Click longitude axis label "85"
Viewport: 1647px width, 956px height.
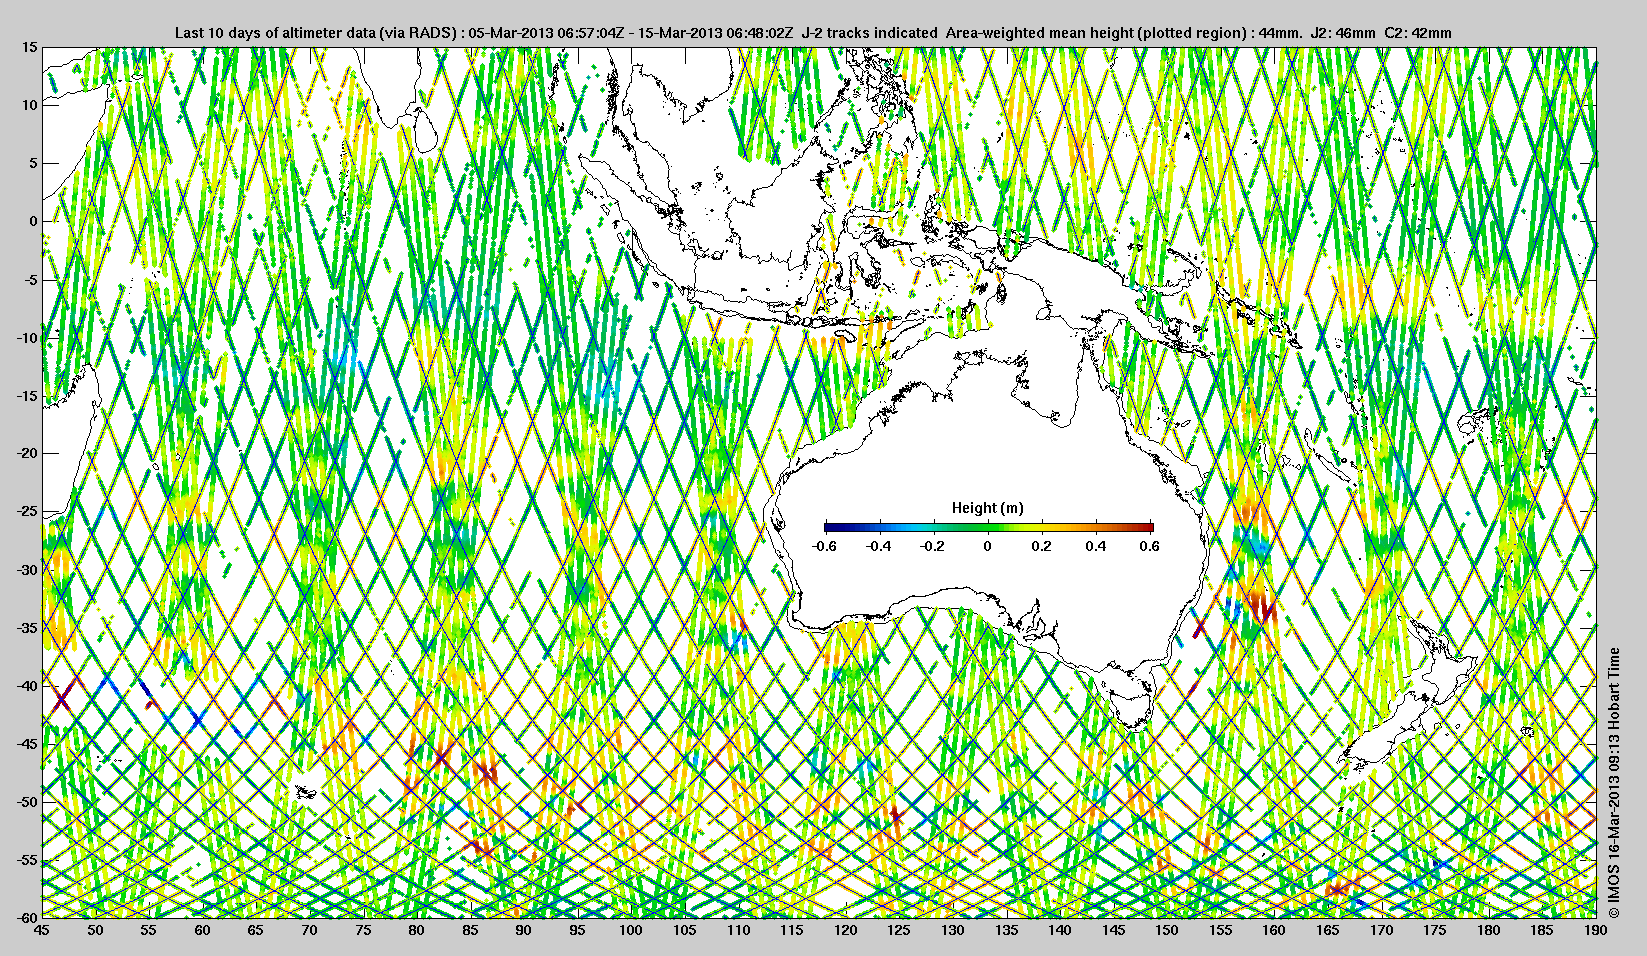[x=470, y=930]
